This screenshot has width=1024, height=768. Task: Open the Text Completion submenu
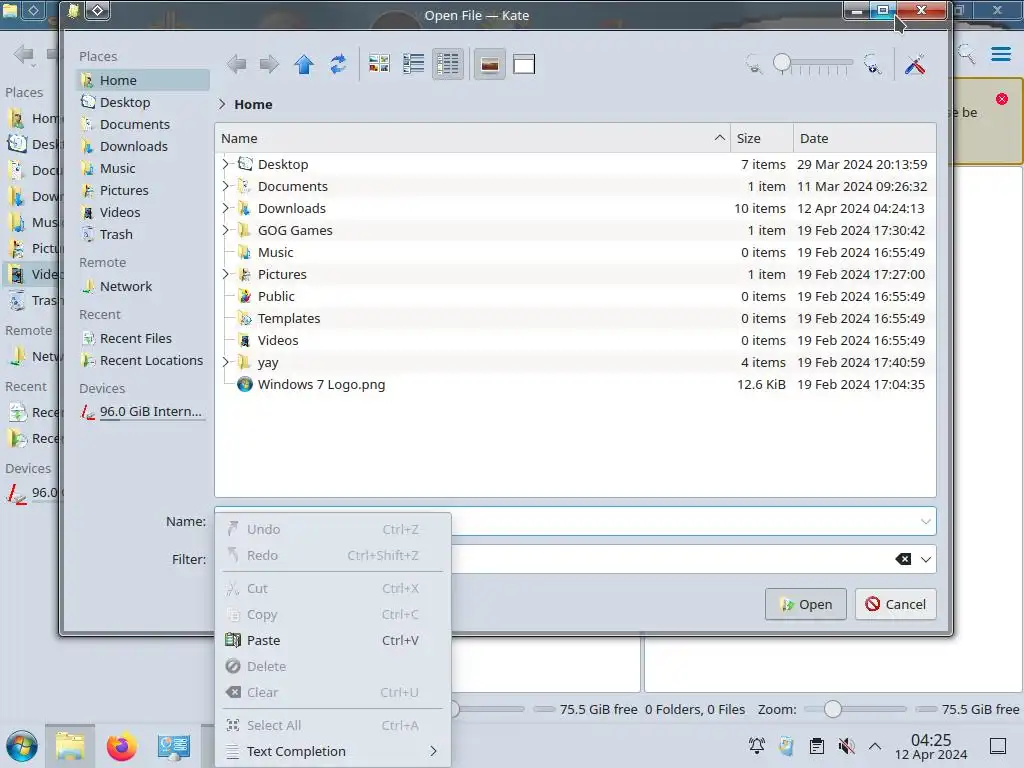tap(332, 751)
